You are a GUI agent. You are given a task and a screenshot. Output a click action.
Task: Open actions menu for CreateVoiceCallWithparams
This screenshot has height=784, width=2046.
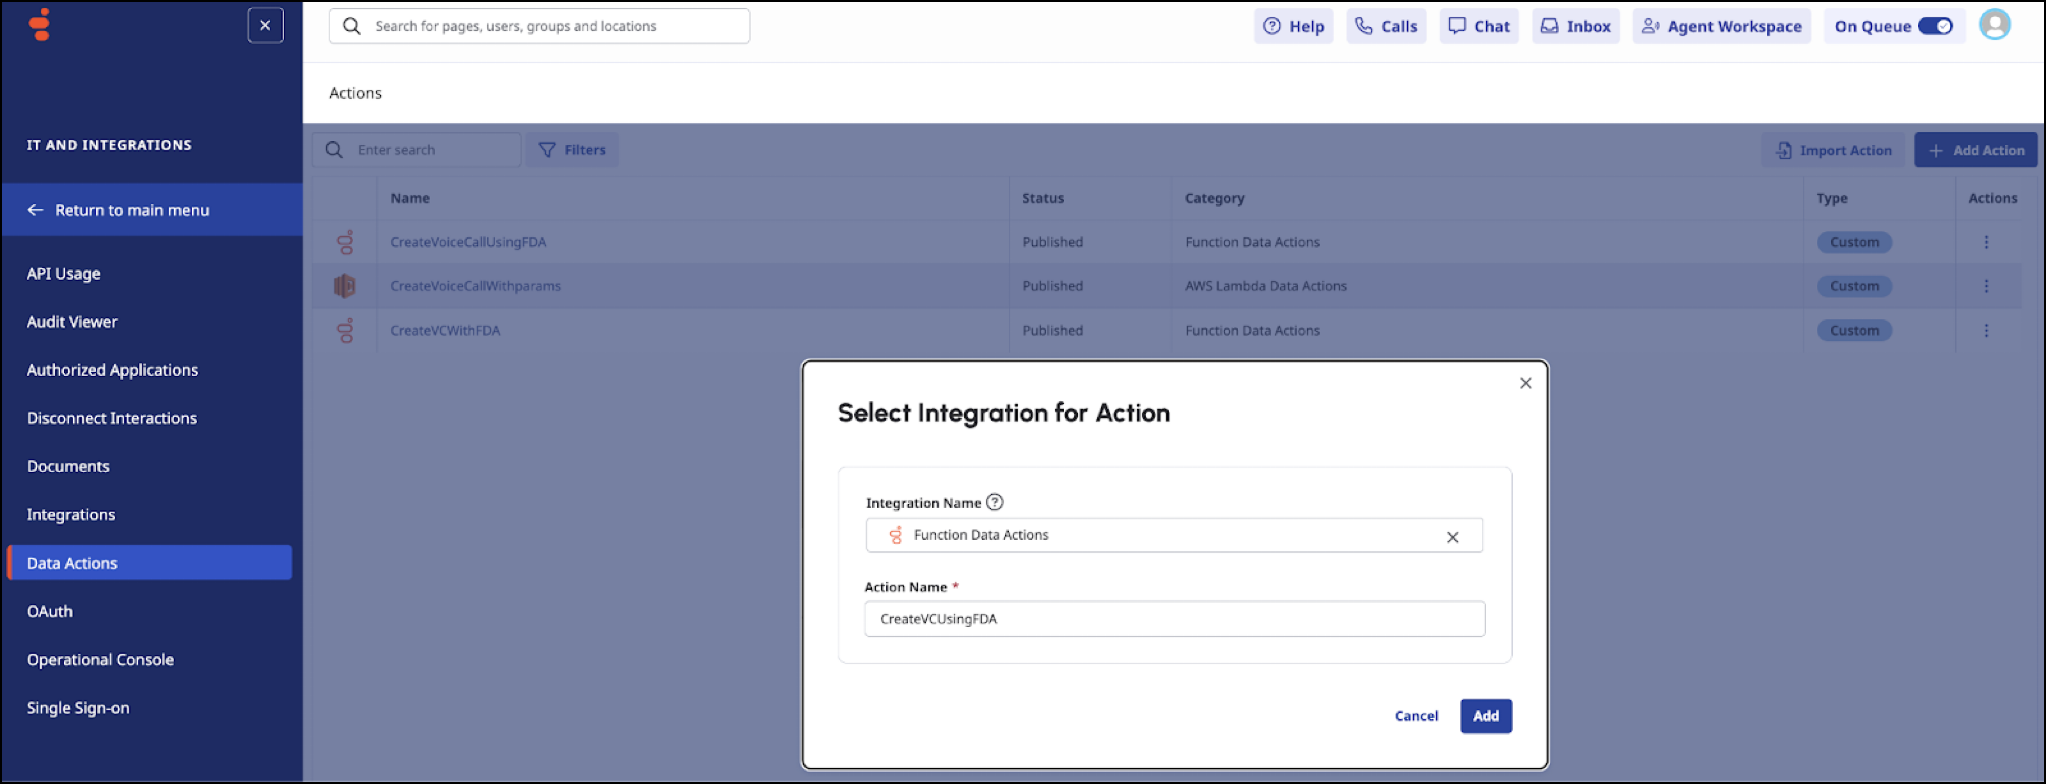(x=1986, y=286)
